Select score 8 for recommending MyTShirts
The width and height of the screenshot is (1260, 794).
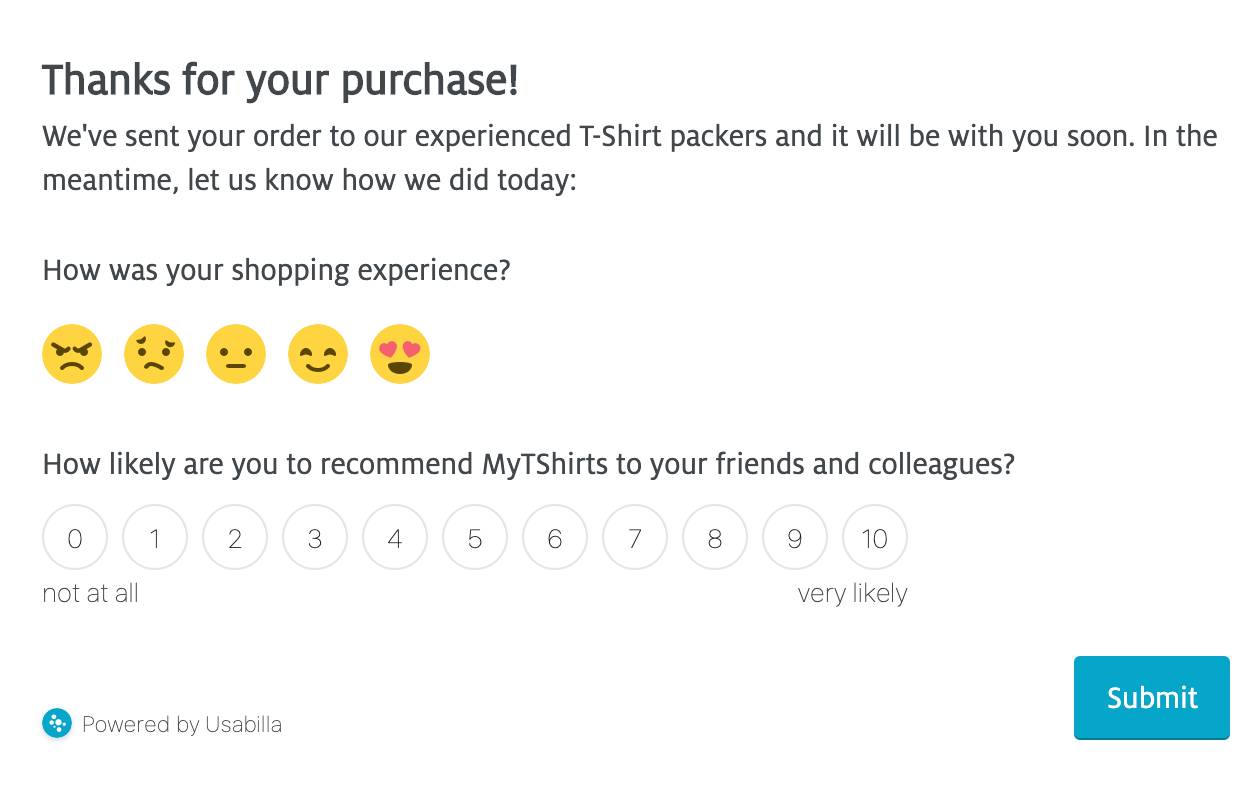[715, 538]
